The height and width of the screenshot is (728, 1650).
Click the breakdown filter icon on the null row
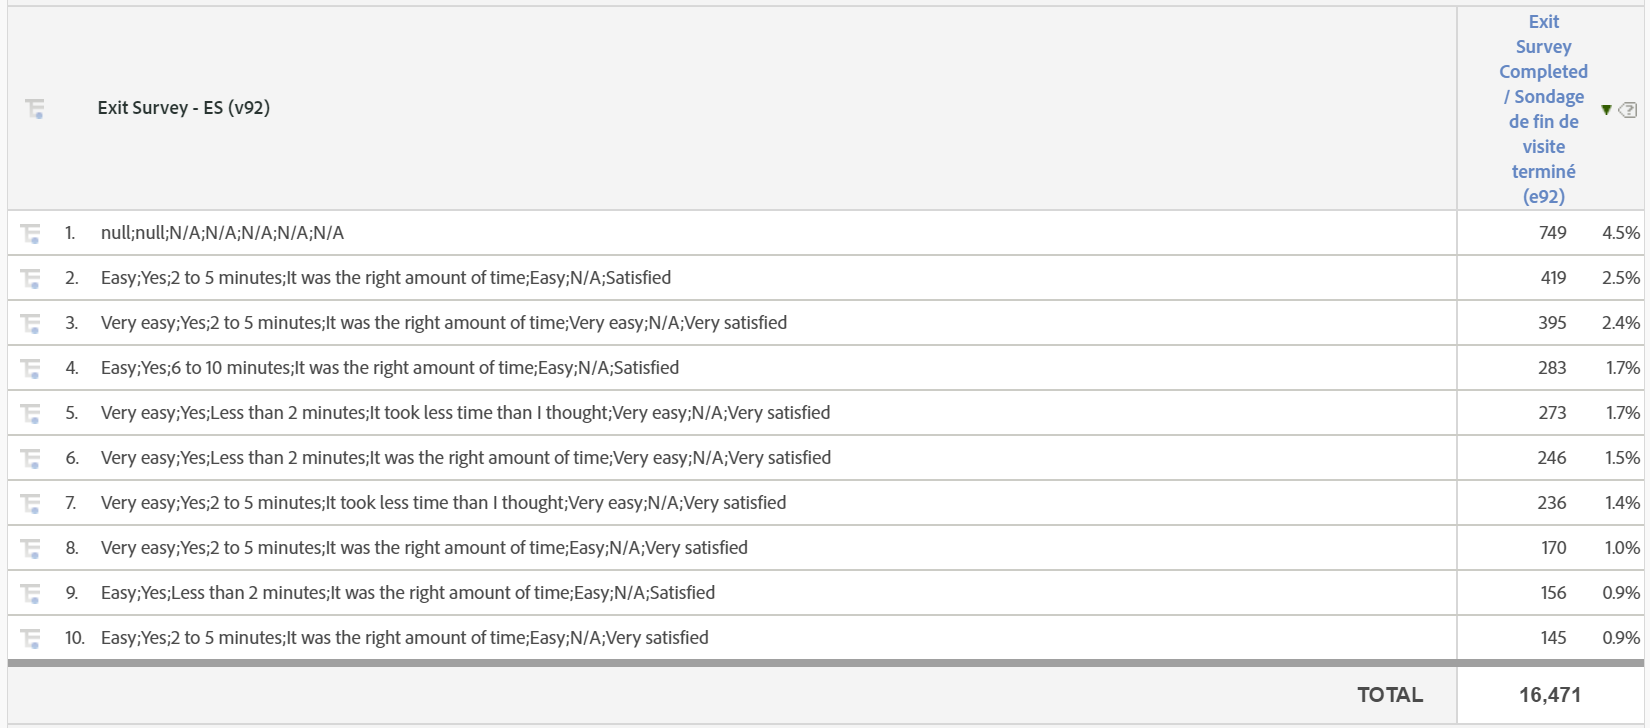tap(35, 232)
